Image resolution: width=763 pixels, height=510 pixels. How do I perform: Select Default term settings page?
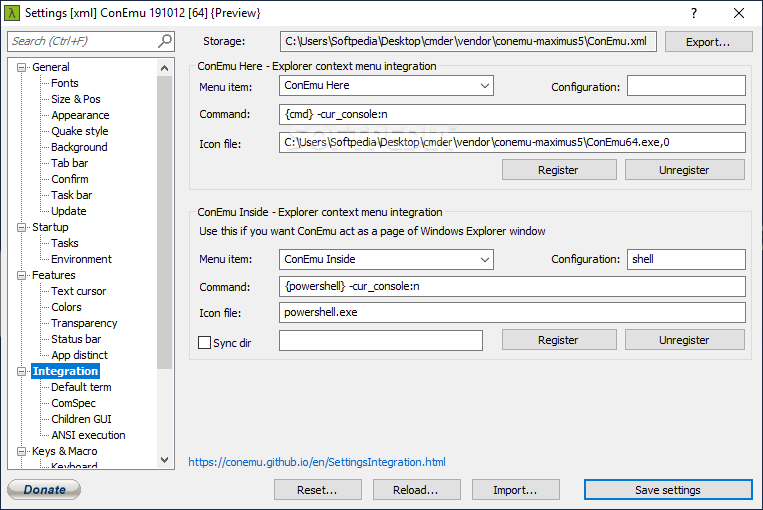point(81,387)
